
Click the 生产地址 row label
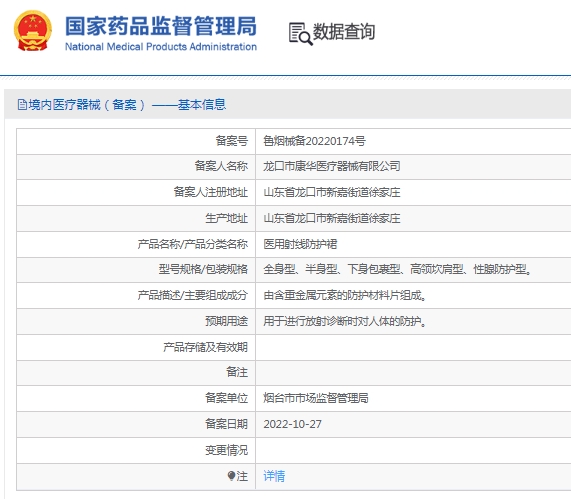[227, 218]
